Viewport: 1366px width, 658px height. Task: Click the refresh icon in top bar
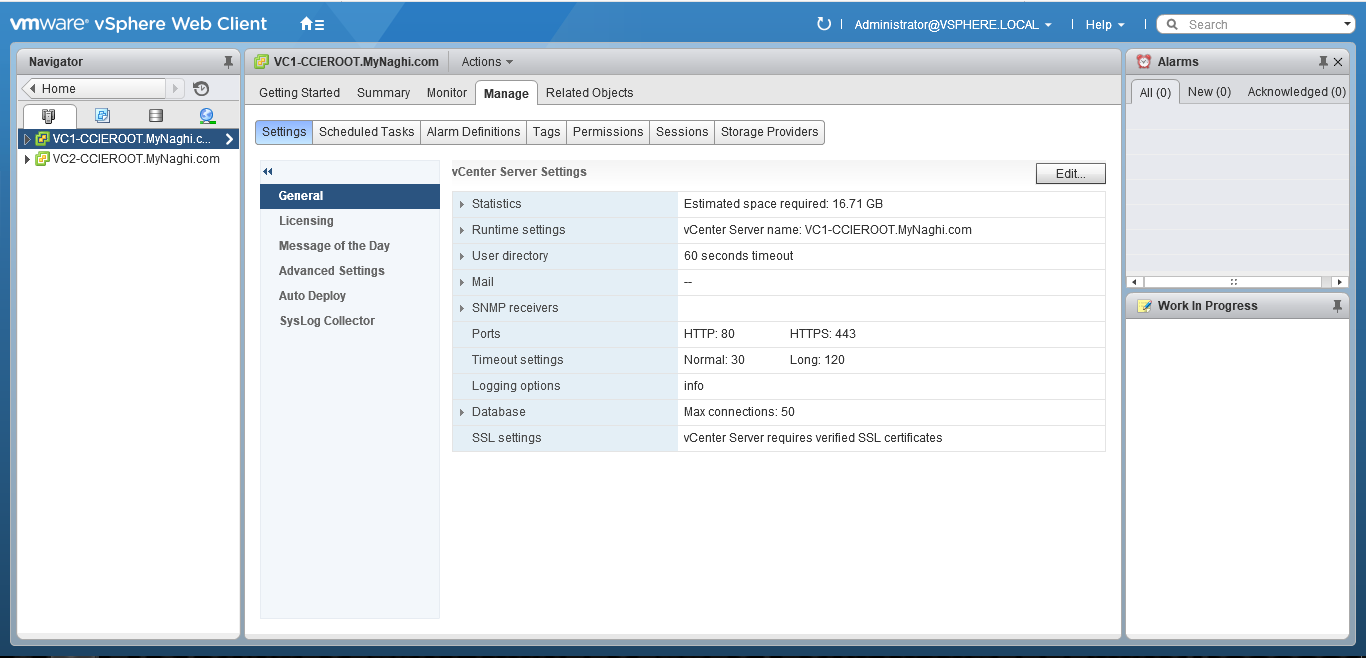point(824,24)
